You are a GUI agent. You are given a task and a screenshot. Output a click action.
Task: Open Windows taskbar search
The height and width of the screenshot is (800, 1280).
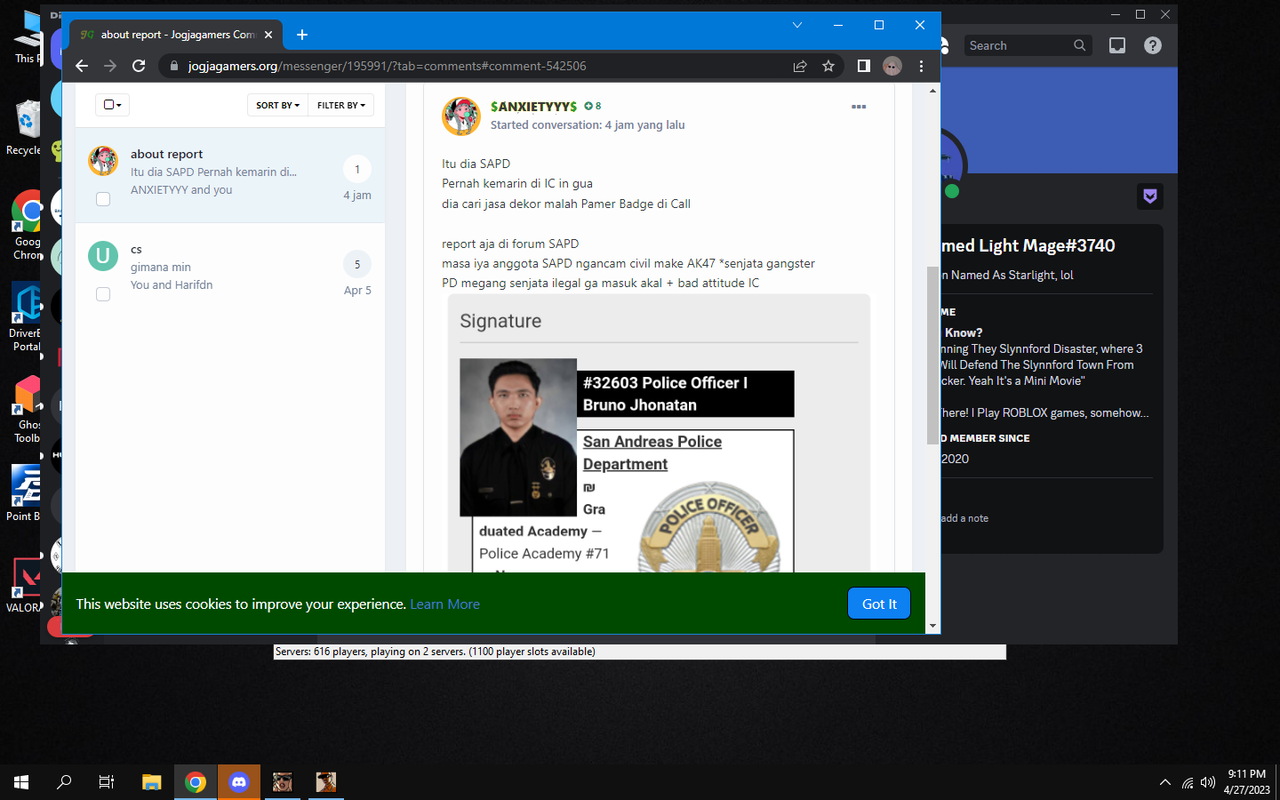(64, 782)
